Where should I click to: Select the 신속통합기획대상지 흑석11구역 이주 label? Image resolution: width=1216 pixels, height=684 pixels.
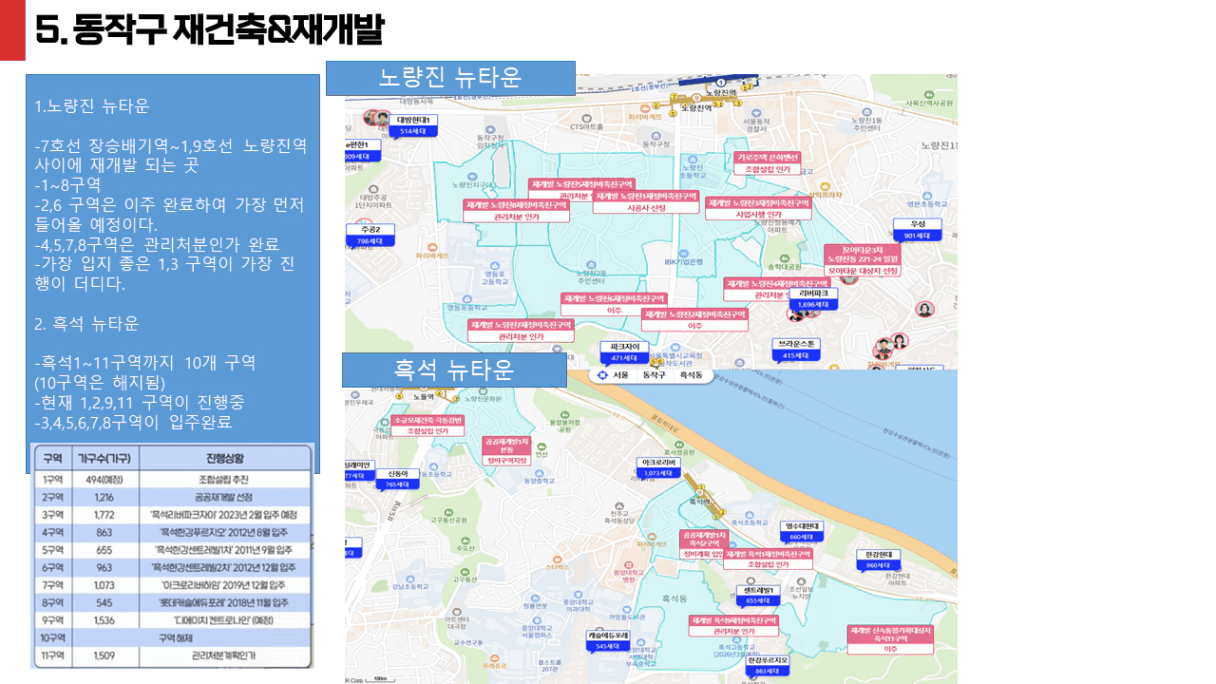(x=890, y=640)
